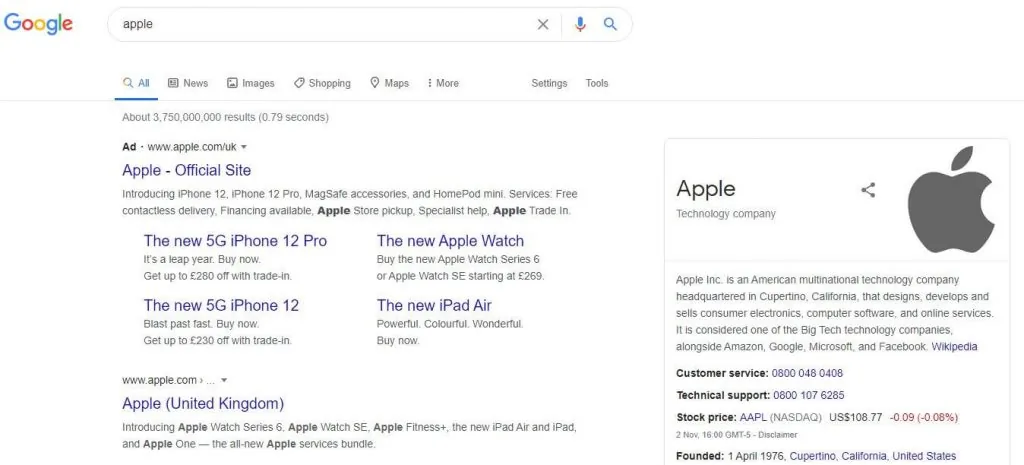Open 'The new 5G iPhone 12 Pro' link
The width and height of the screenshot is (1024, 465).
235,240
